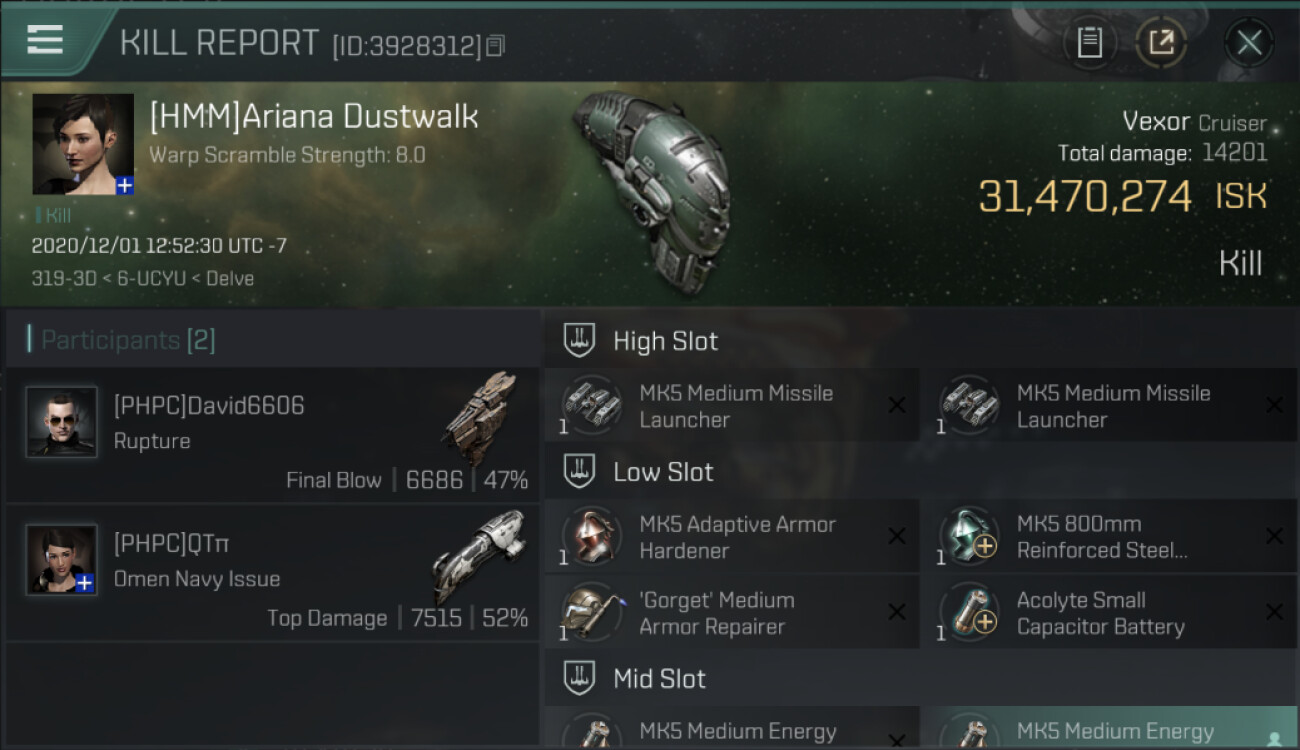The image size is (1300, 750).
Task: Copy the kill report ID icon
Action: [496, 46]
